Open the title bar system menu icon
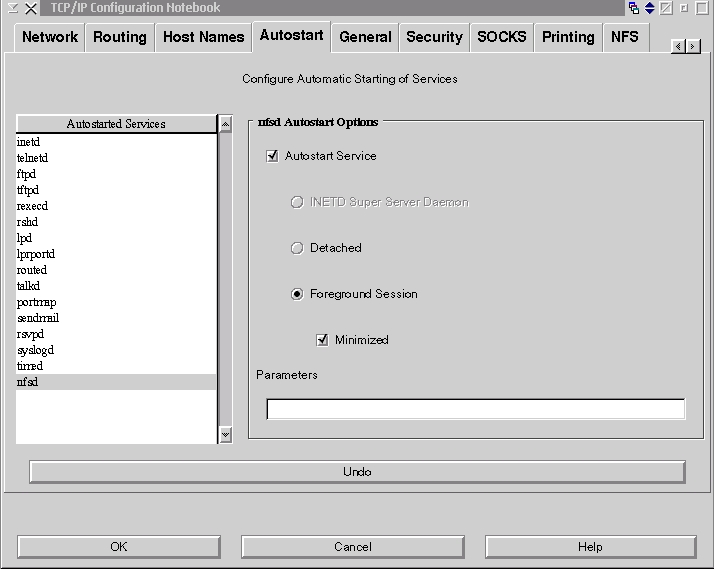The image size is (714, 569). pyautogui.click(x=10, y=8)
